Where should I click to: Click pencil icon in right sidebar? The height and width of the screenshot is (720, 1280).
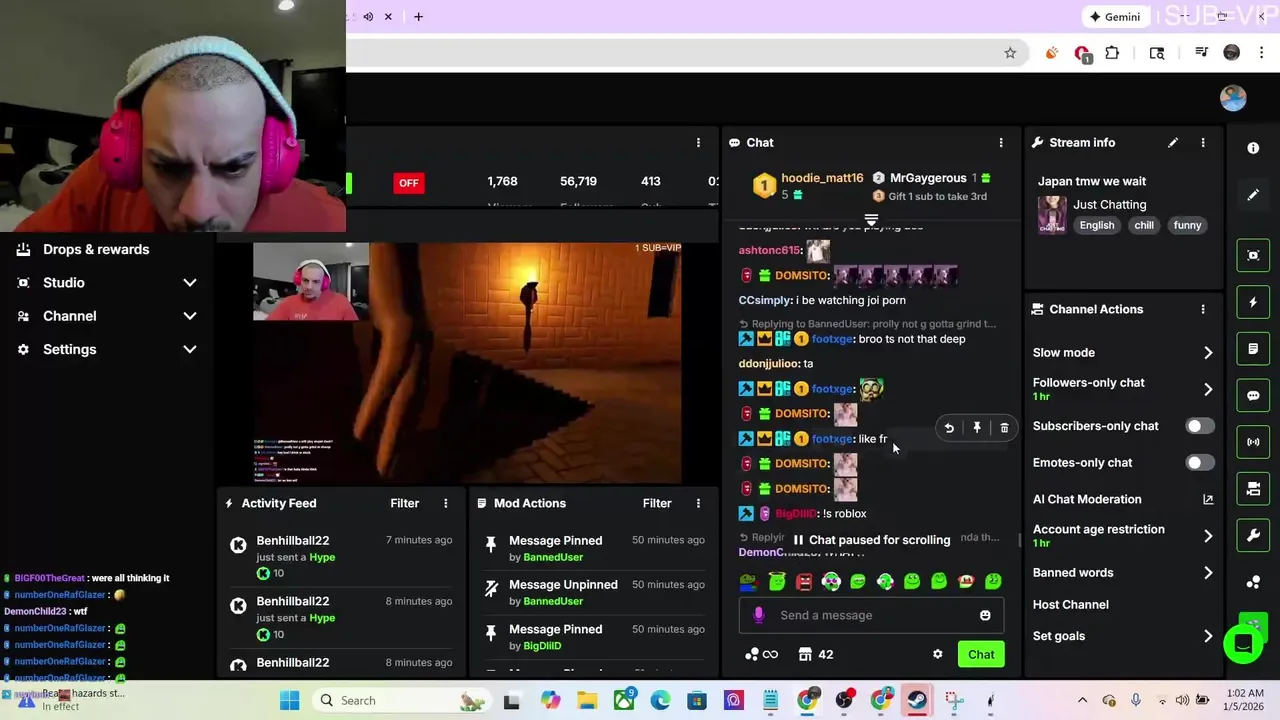pos(1253,195)
